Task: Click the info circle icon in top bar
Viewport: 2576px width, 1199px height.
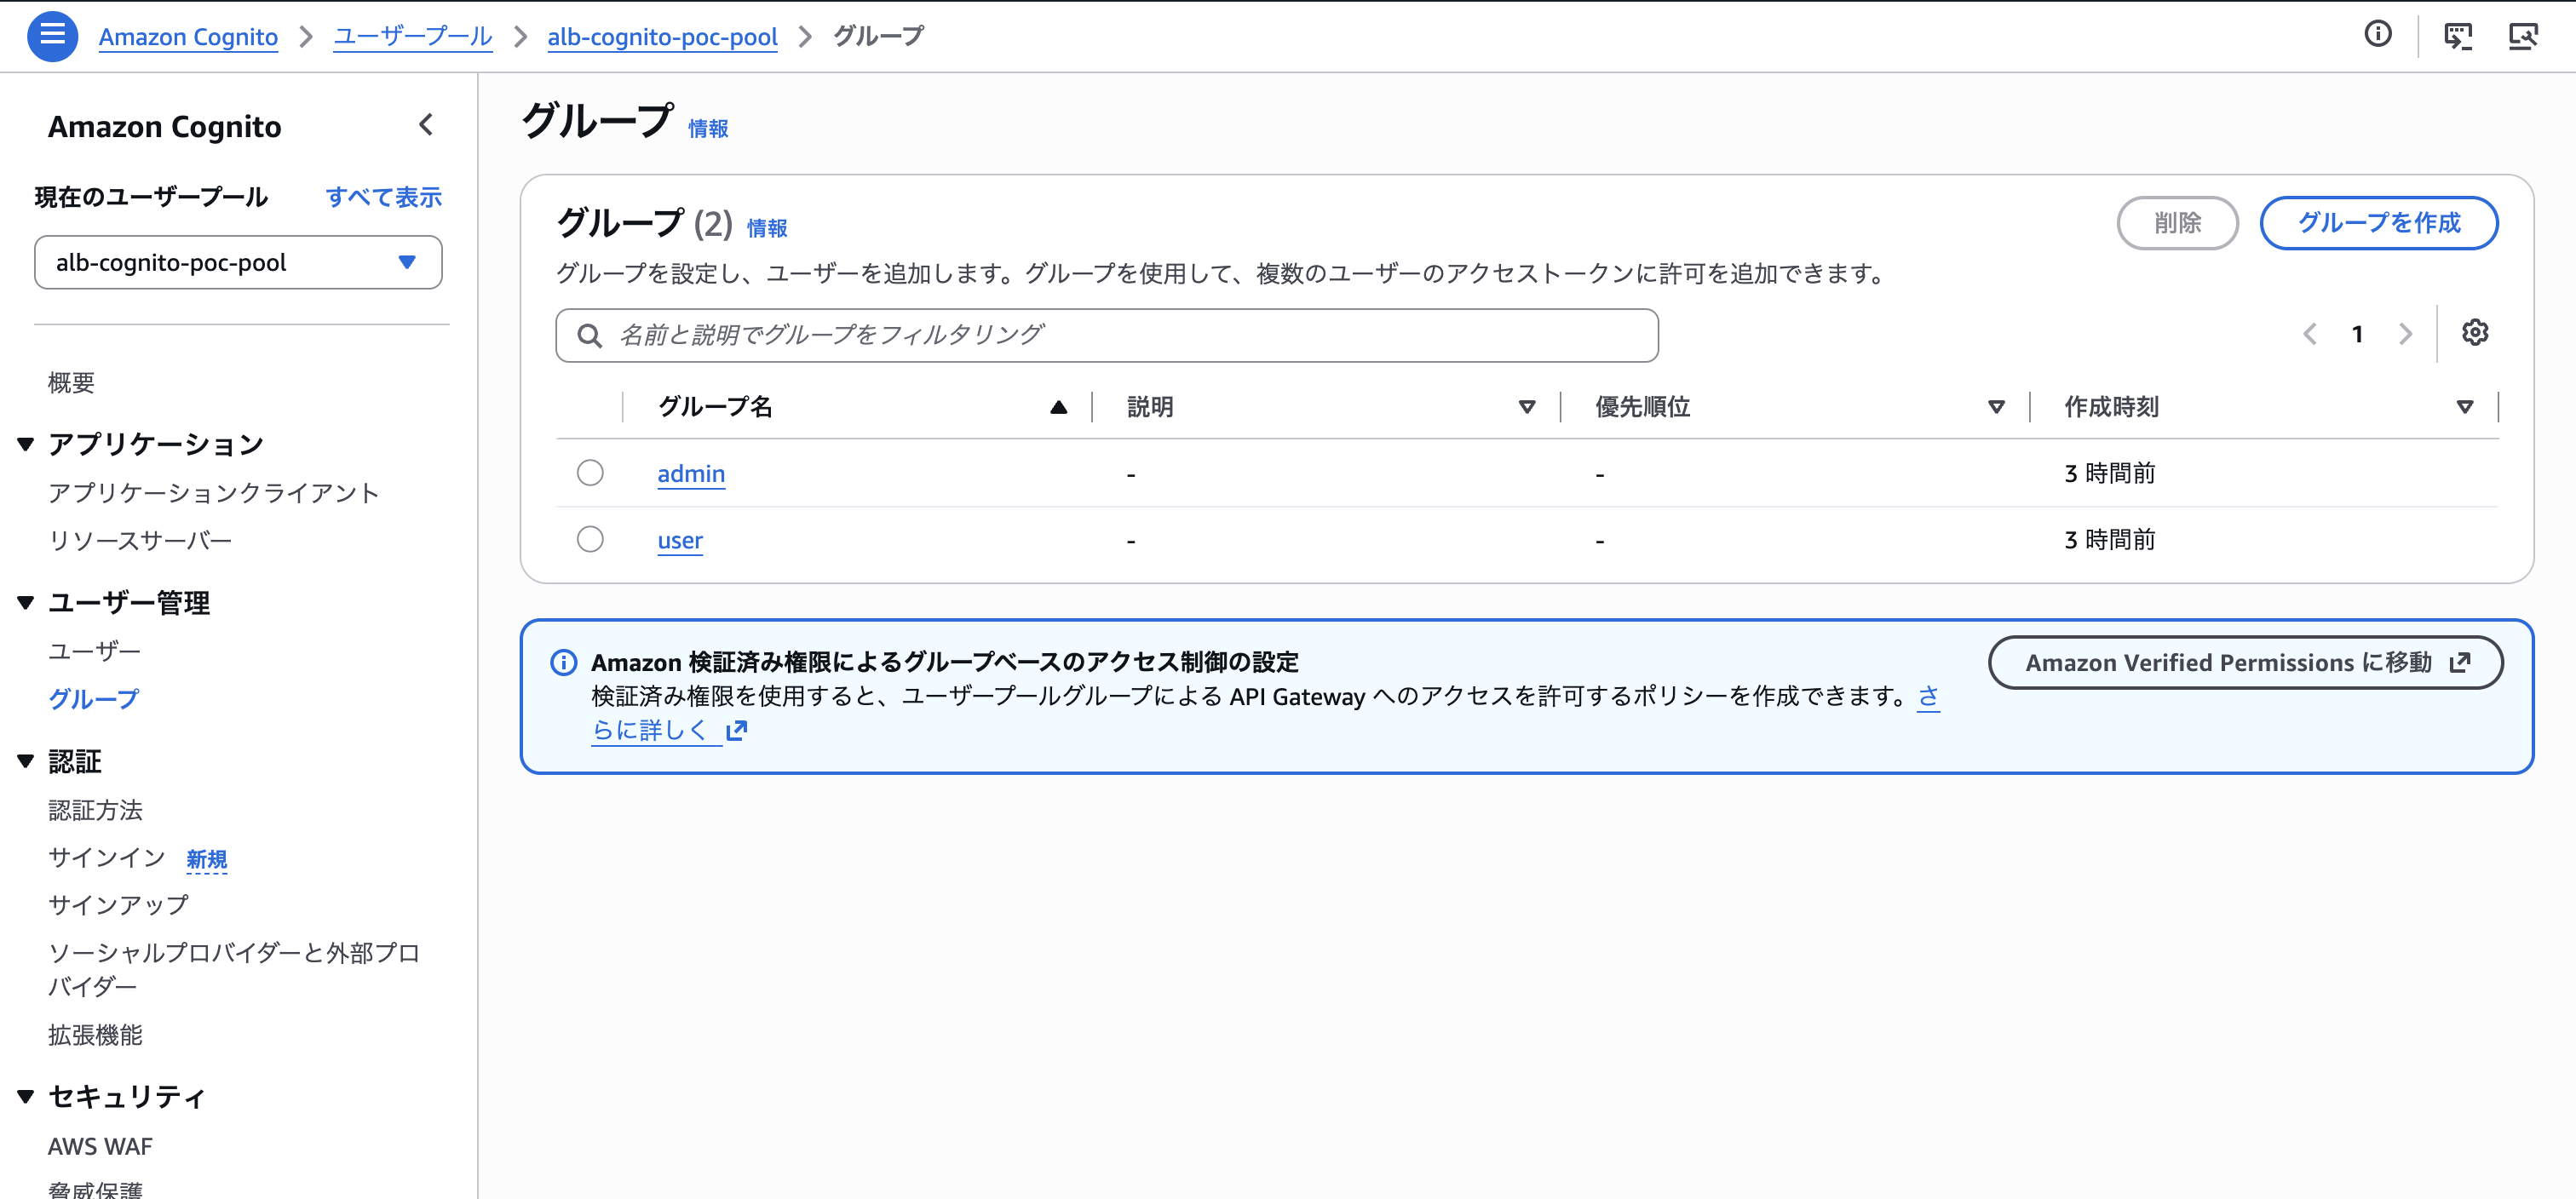Action: (2377, 35)
